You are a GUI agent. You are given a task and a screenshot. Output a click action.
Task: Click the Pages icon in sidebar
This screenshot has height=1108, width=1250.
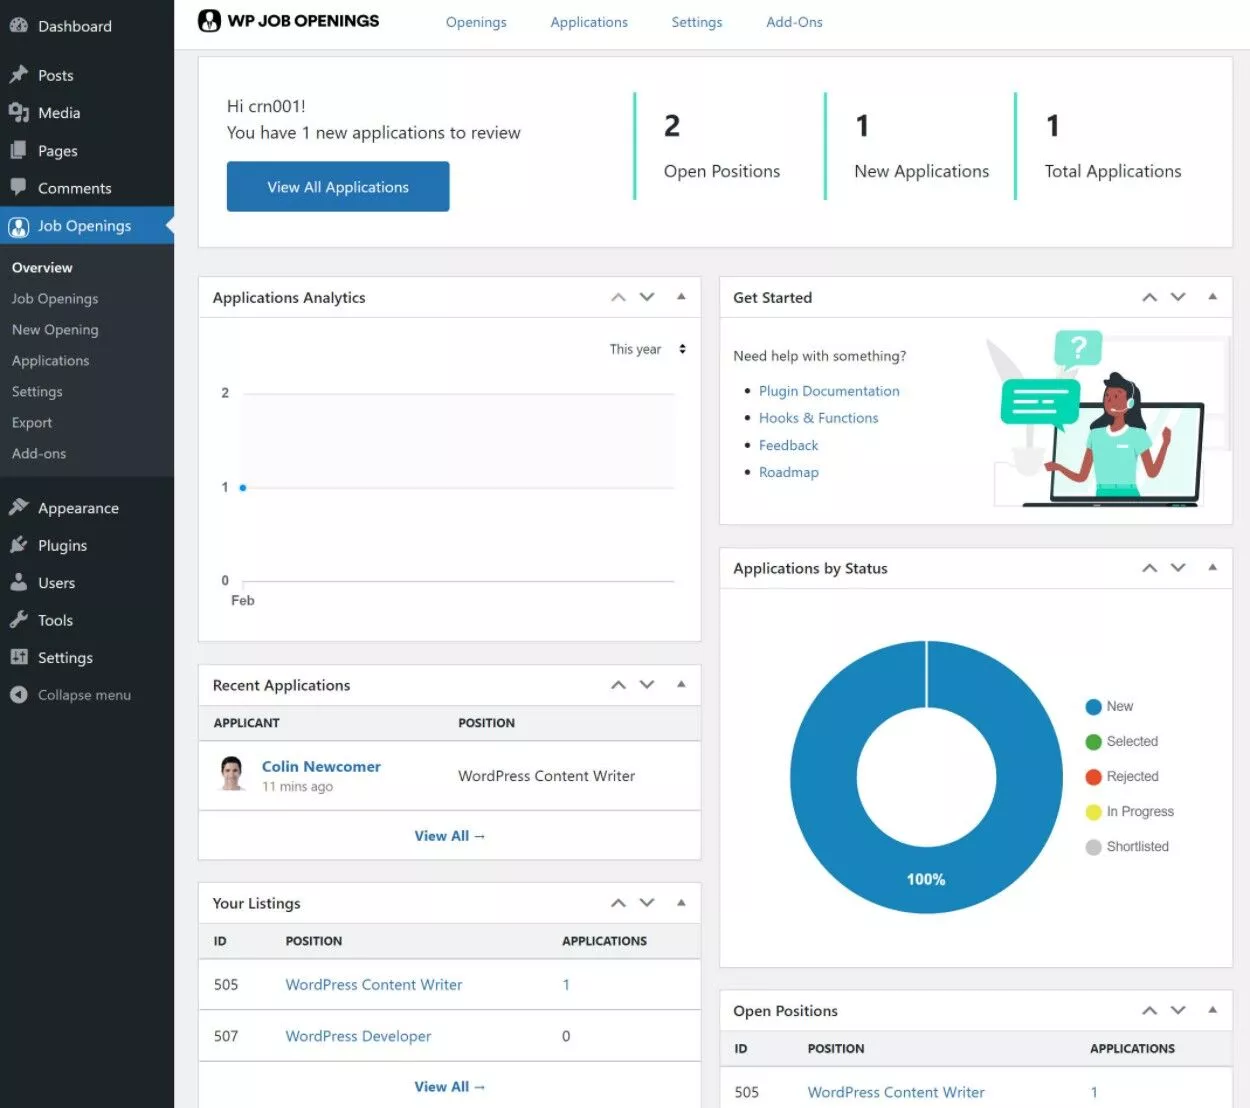coord(18,150)
